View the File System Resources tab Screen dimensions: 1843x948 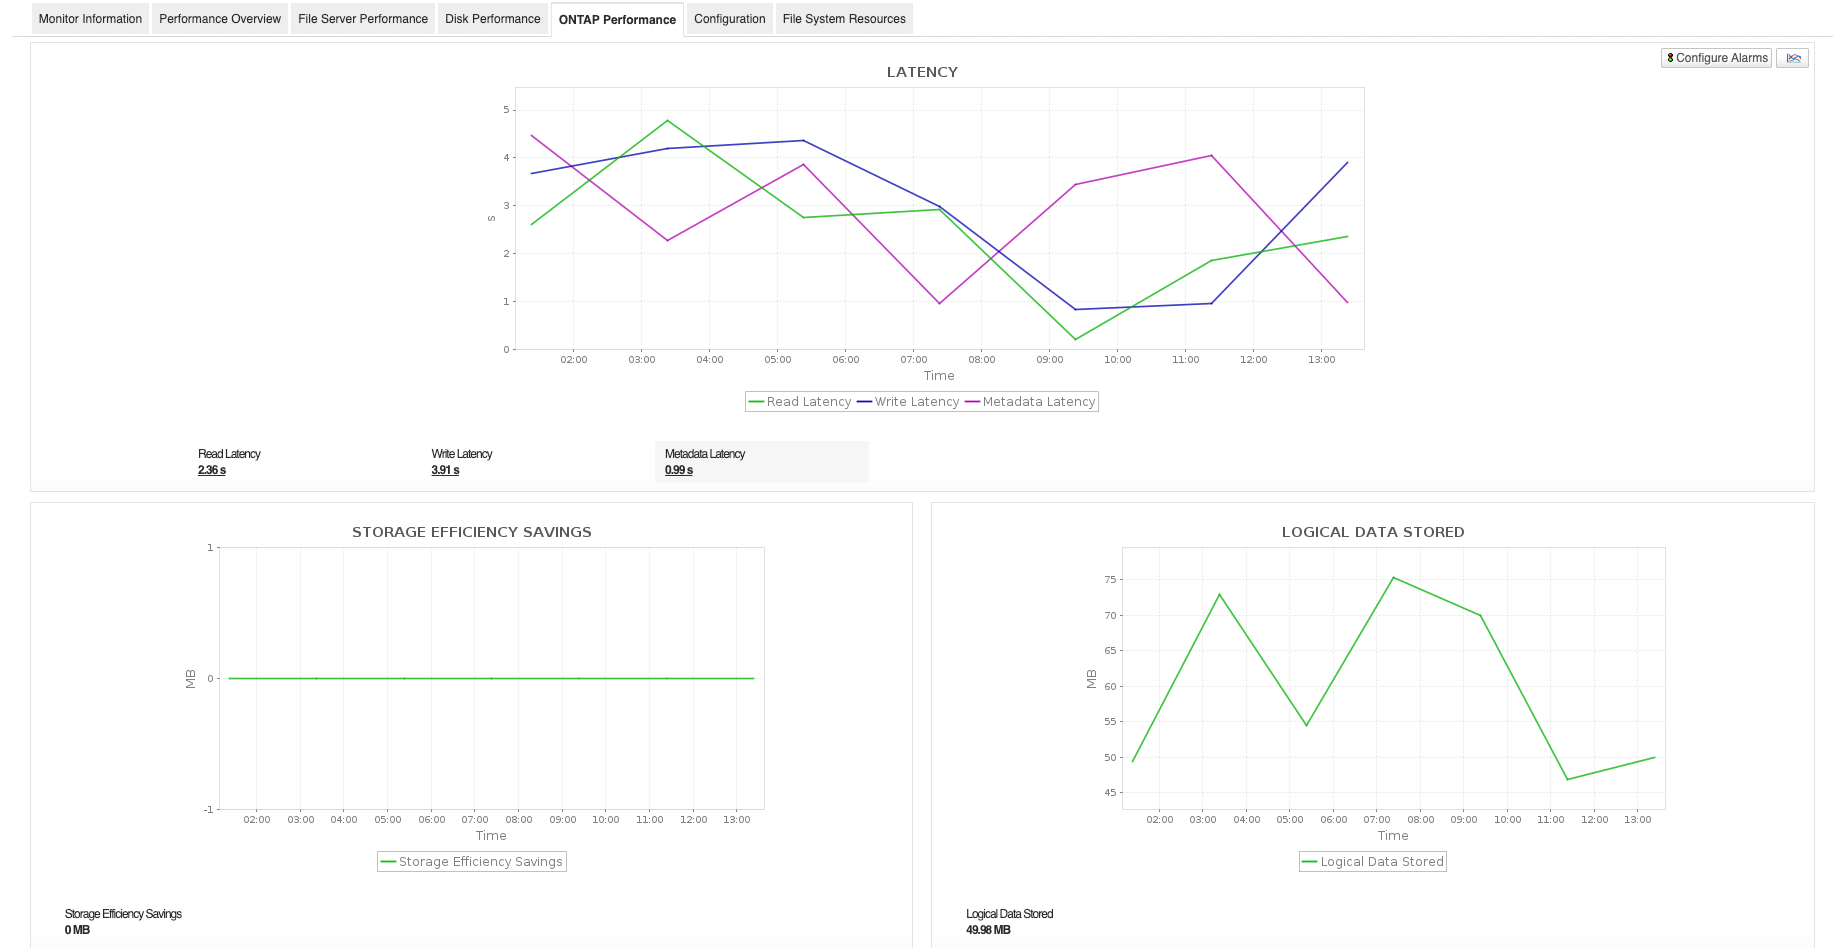(x=844, y=19)
